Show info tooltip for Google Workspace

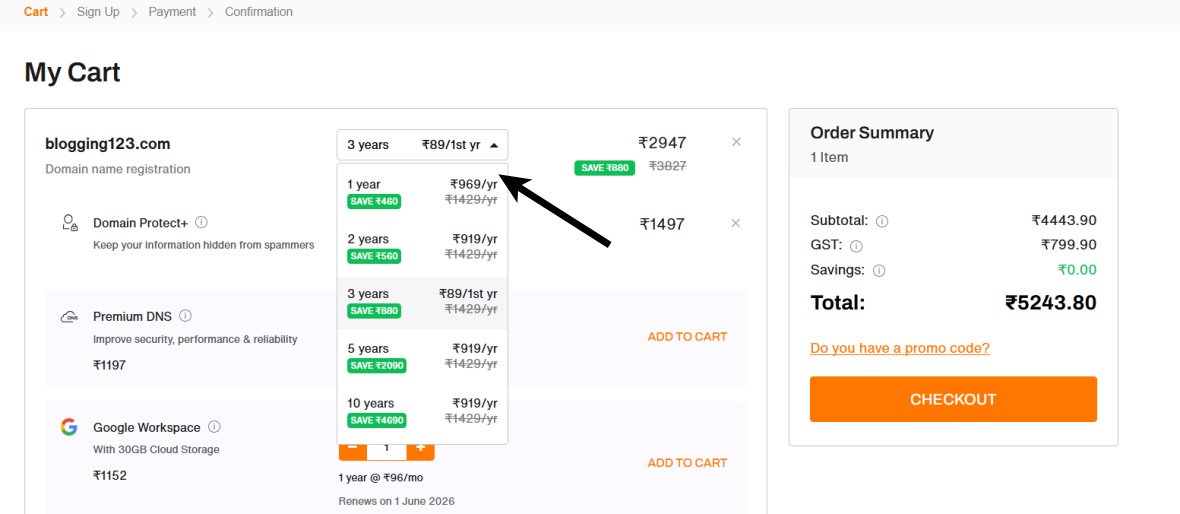click(x=214, y=427)
